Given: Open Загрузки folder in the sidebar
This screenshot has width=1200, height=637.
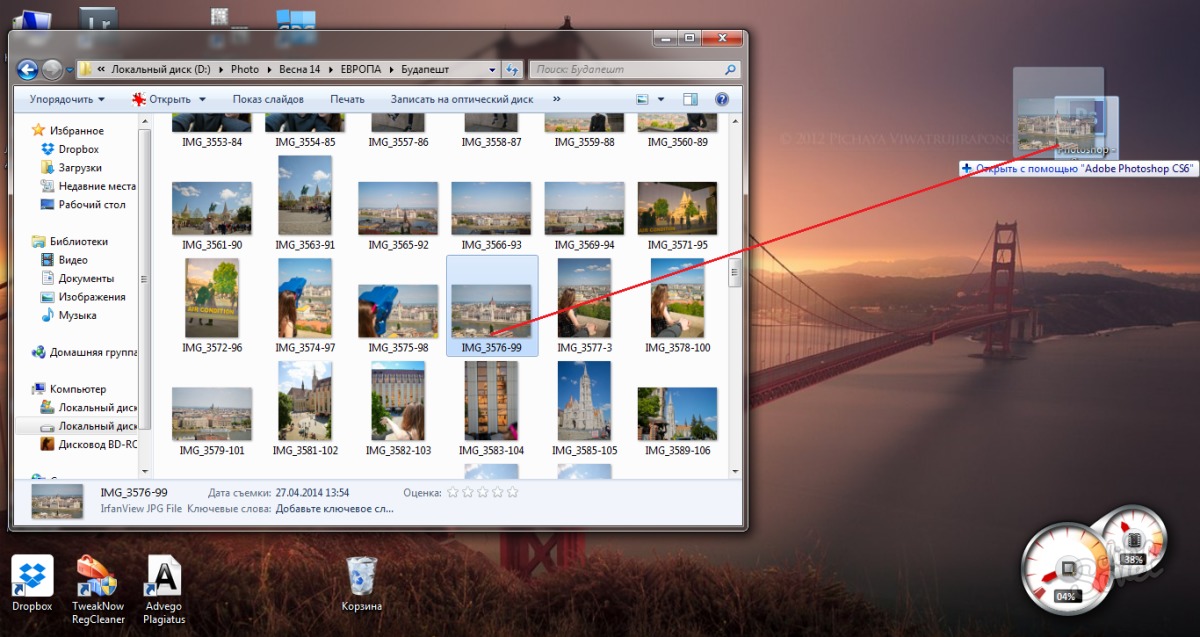Looking at the screenshot, I should [x=80, y=168].
